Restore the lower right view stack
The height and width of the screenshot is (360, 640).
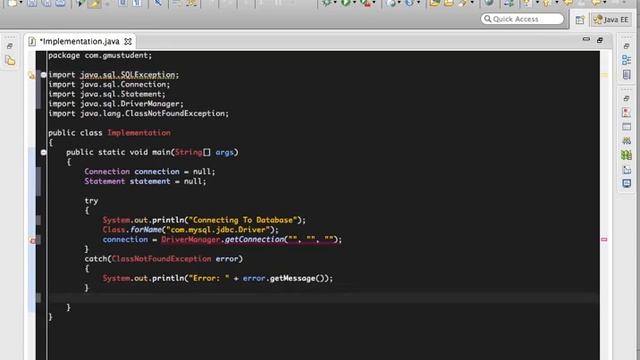[626, 98]
